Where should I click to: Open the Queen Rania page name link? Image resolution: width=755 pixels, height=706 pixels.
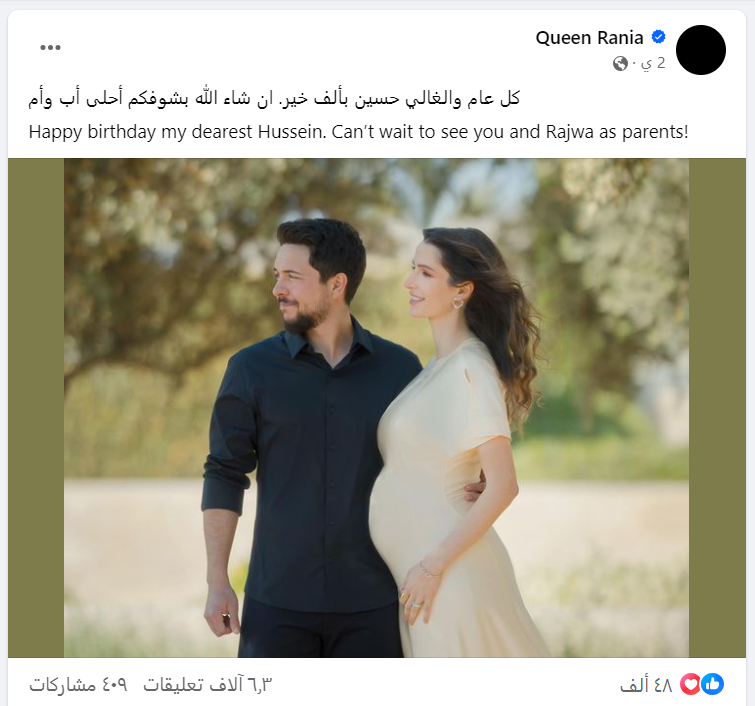click(x=589, y=38)
